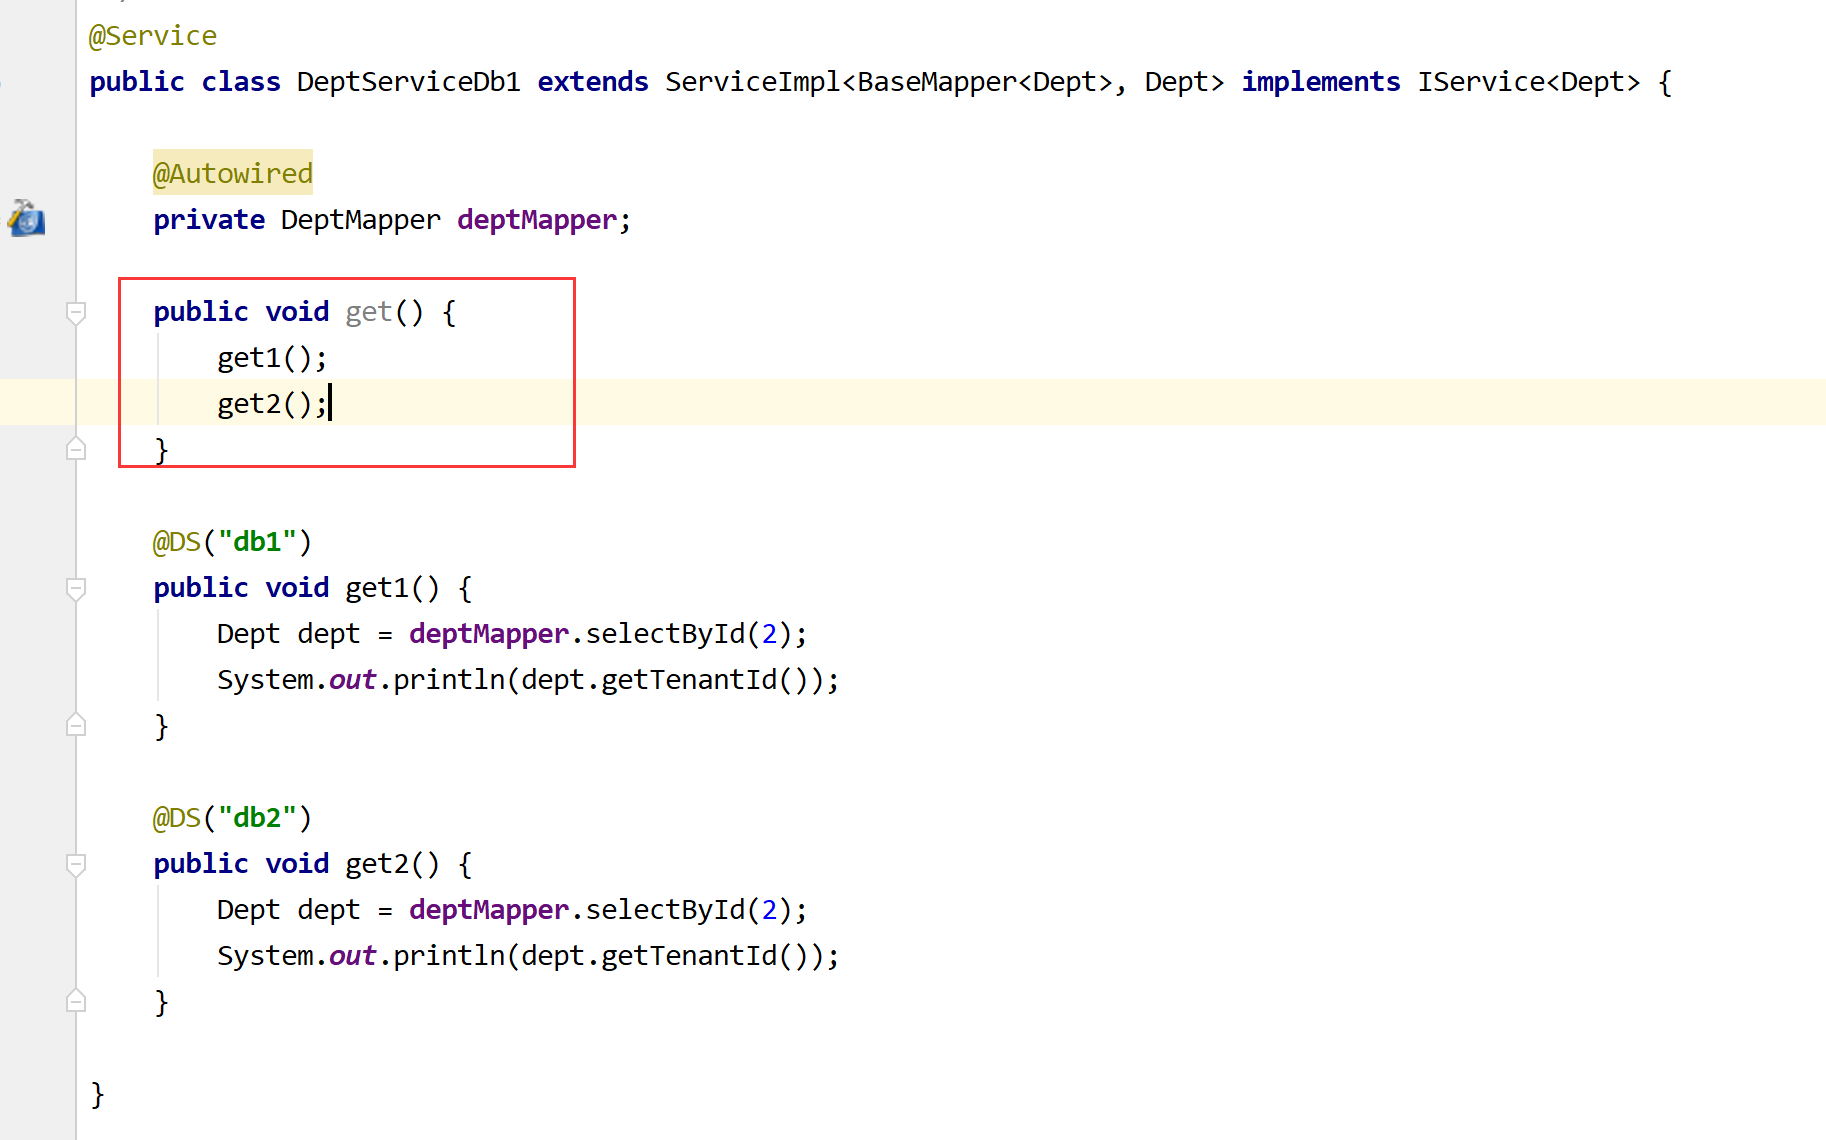The height and width of the screenshot is (1140, 1826).
Task: Click the fold marker at get2()'s closing brace
Action: pyautogui.click(x=75, y=1000)
